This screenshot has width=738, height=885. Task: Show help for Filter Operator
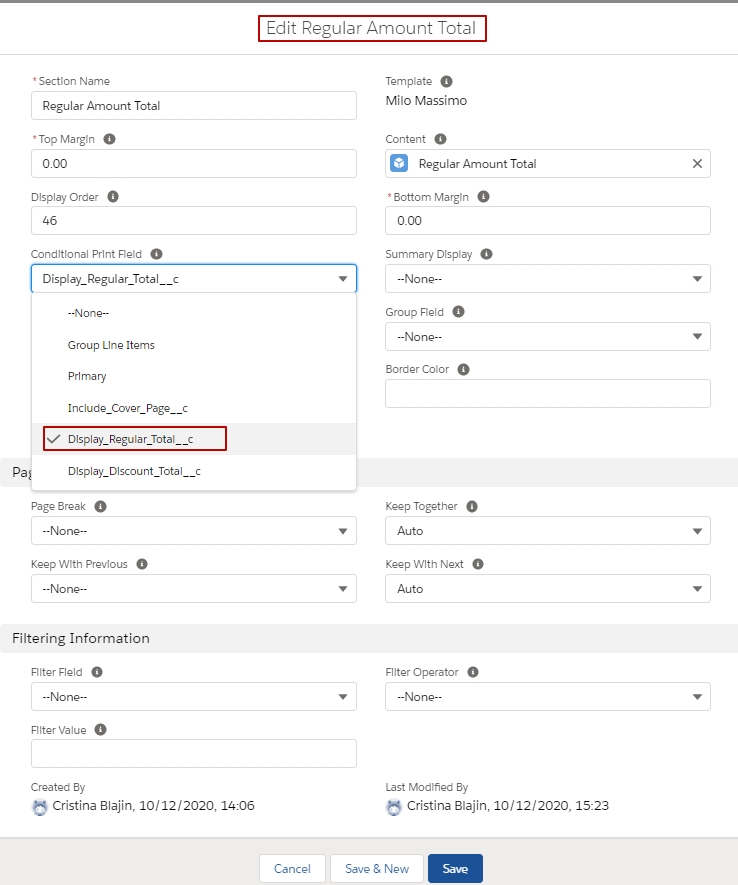pos(473,672)
